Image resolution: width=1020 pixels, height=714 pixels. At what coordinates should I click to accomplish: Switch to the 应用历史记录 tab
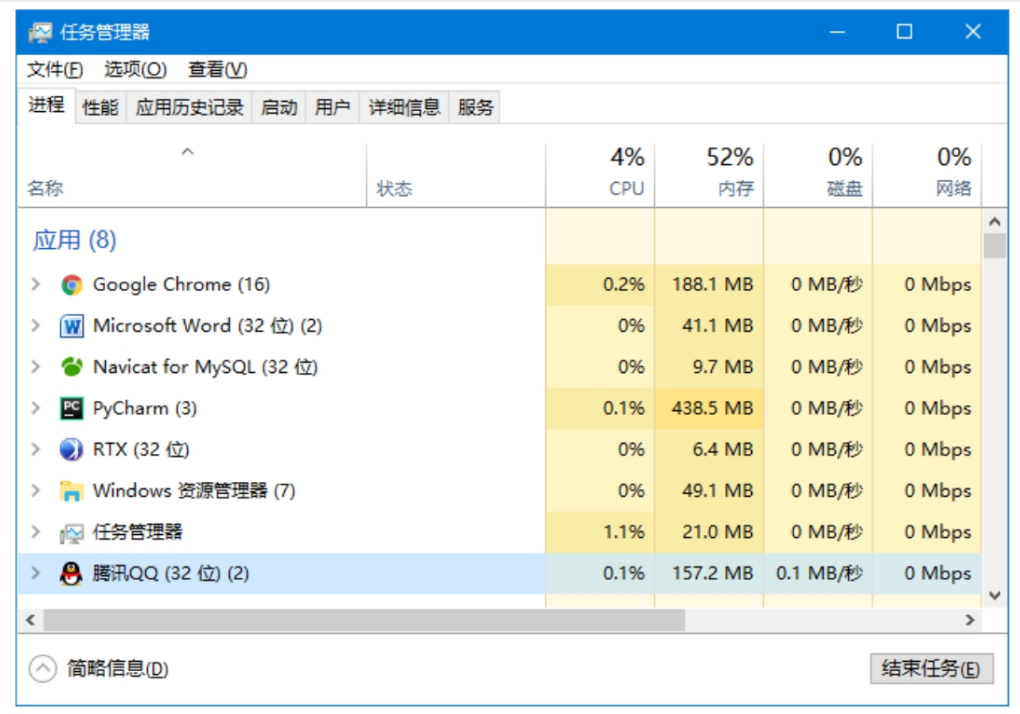coord(189,107)
